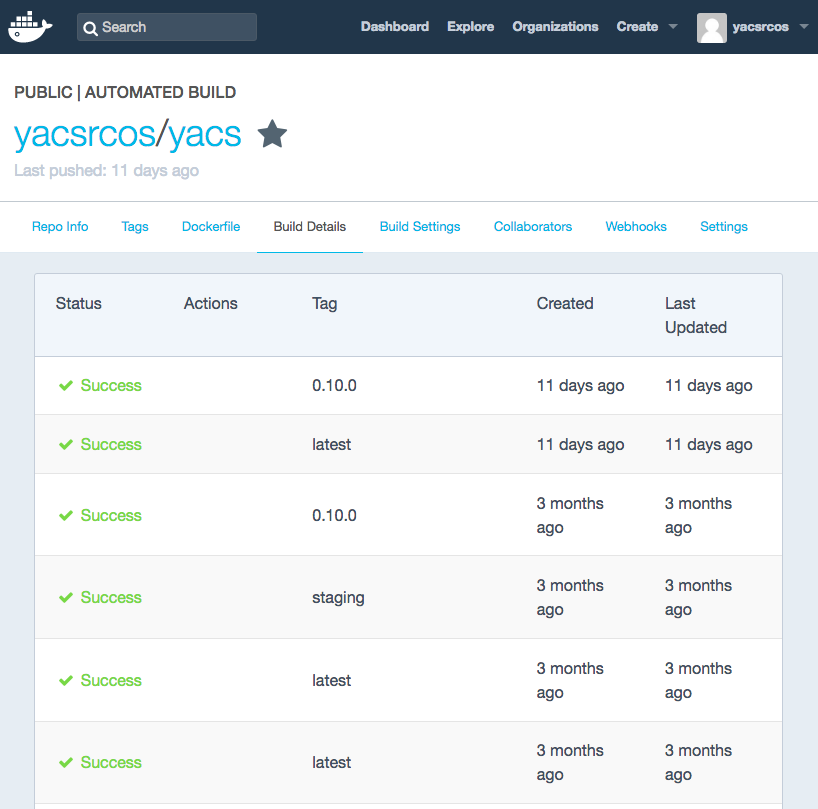
Task: Open the Webhooks tab
Action: coord(636,226)
